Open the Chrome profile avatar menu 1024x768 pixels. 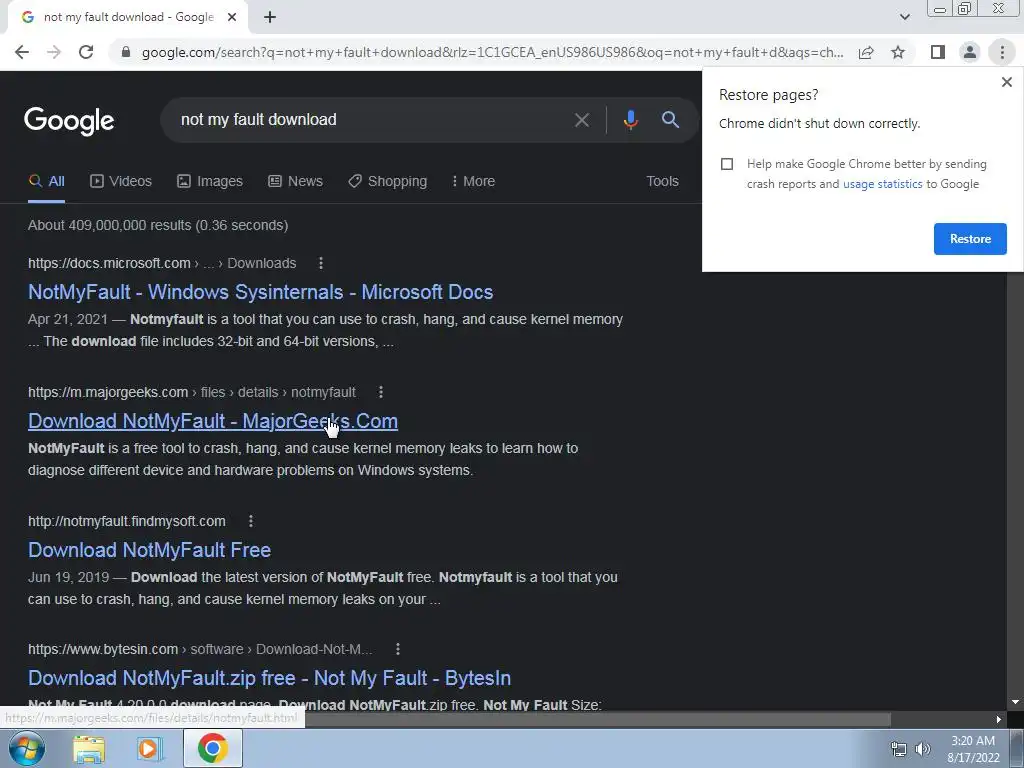point(970,52)
